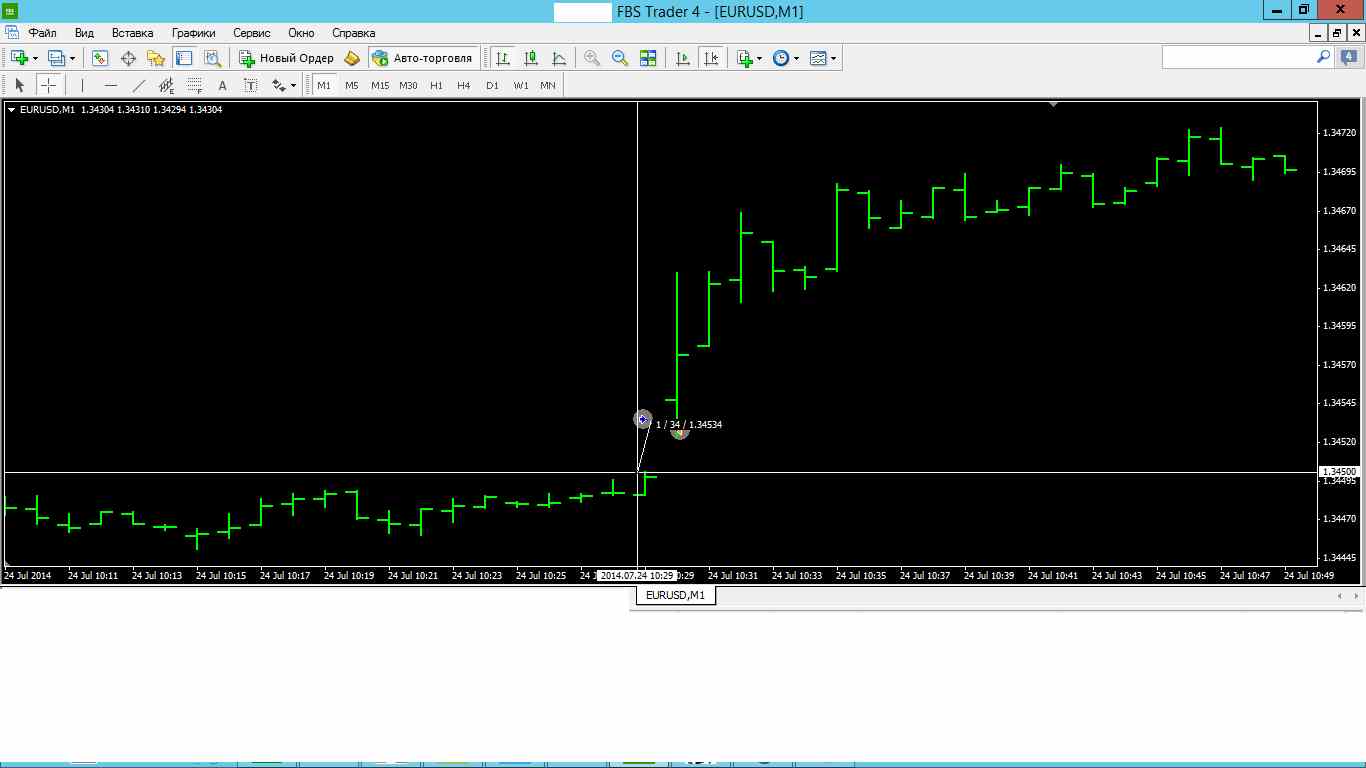The width and height of the screenshot is (1366, 768).
Task: Switch to the W1 timeframe
Action: (521, 85)
